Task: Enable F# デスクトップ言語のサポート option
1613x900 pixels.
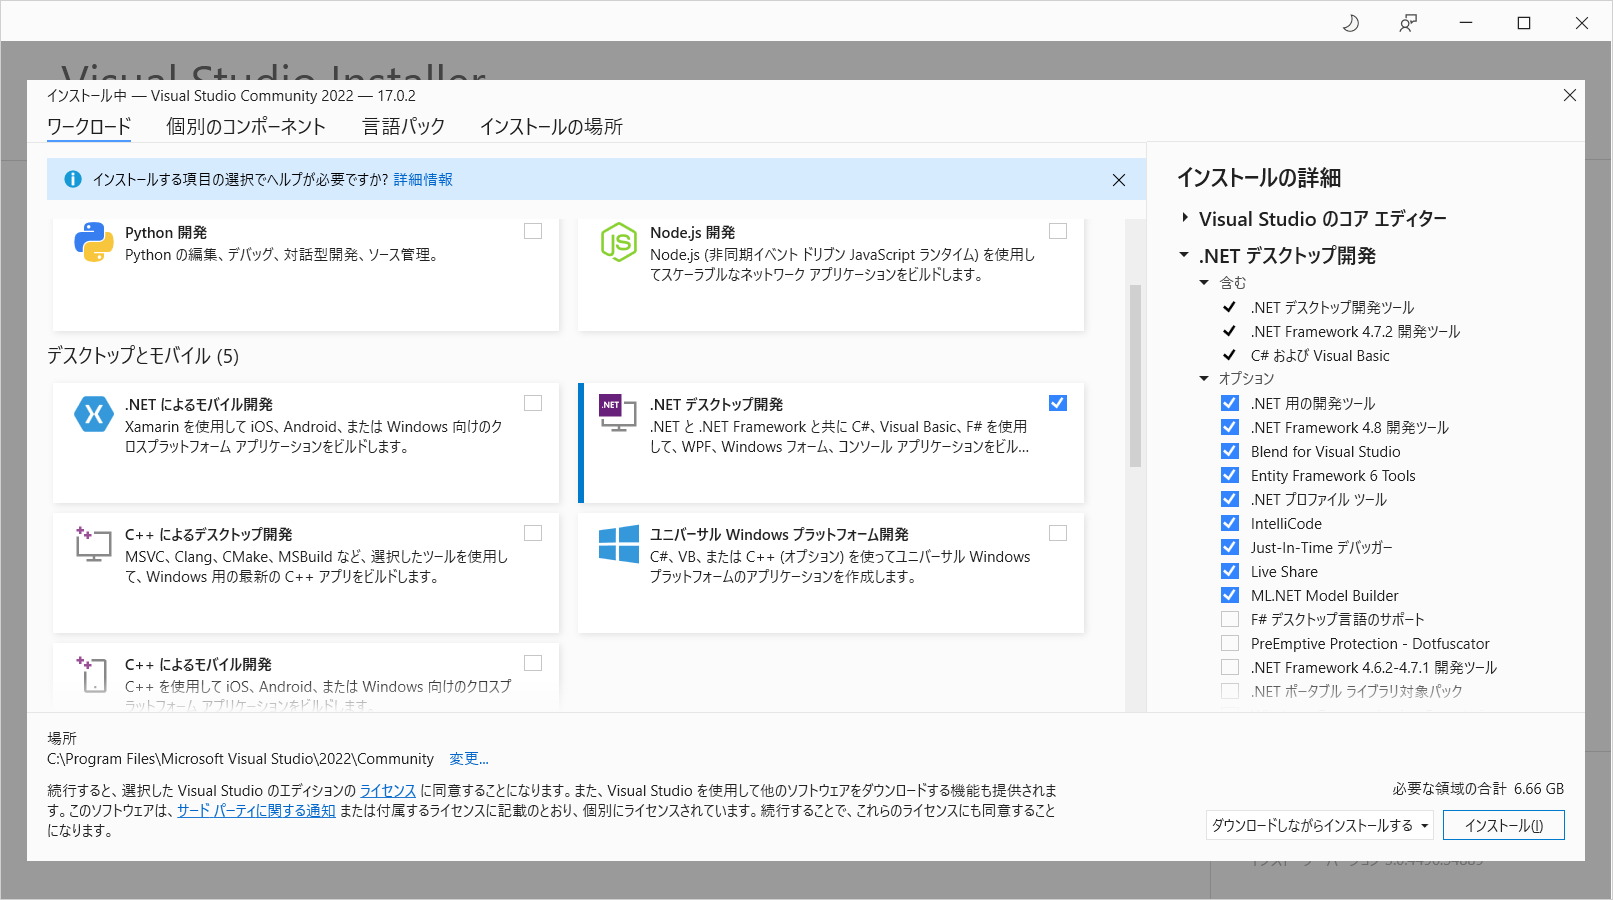Action: (1230, 619)
